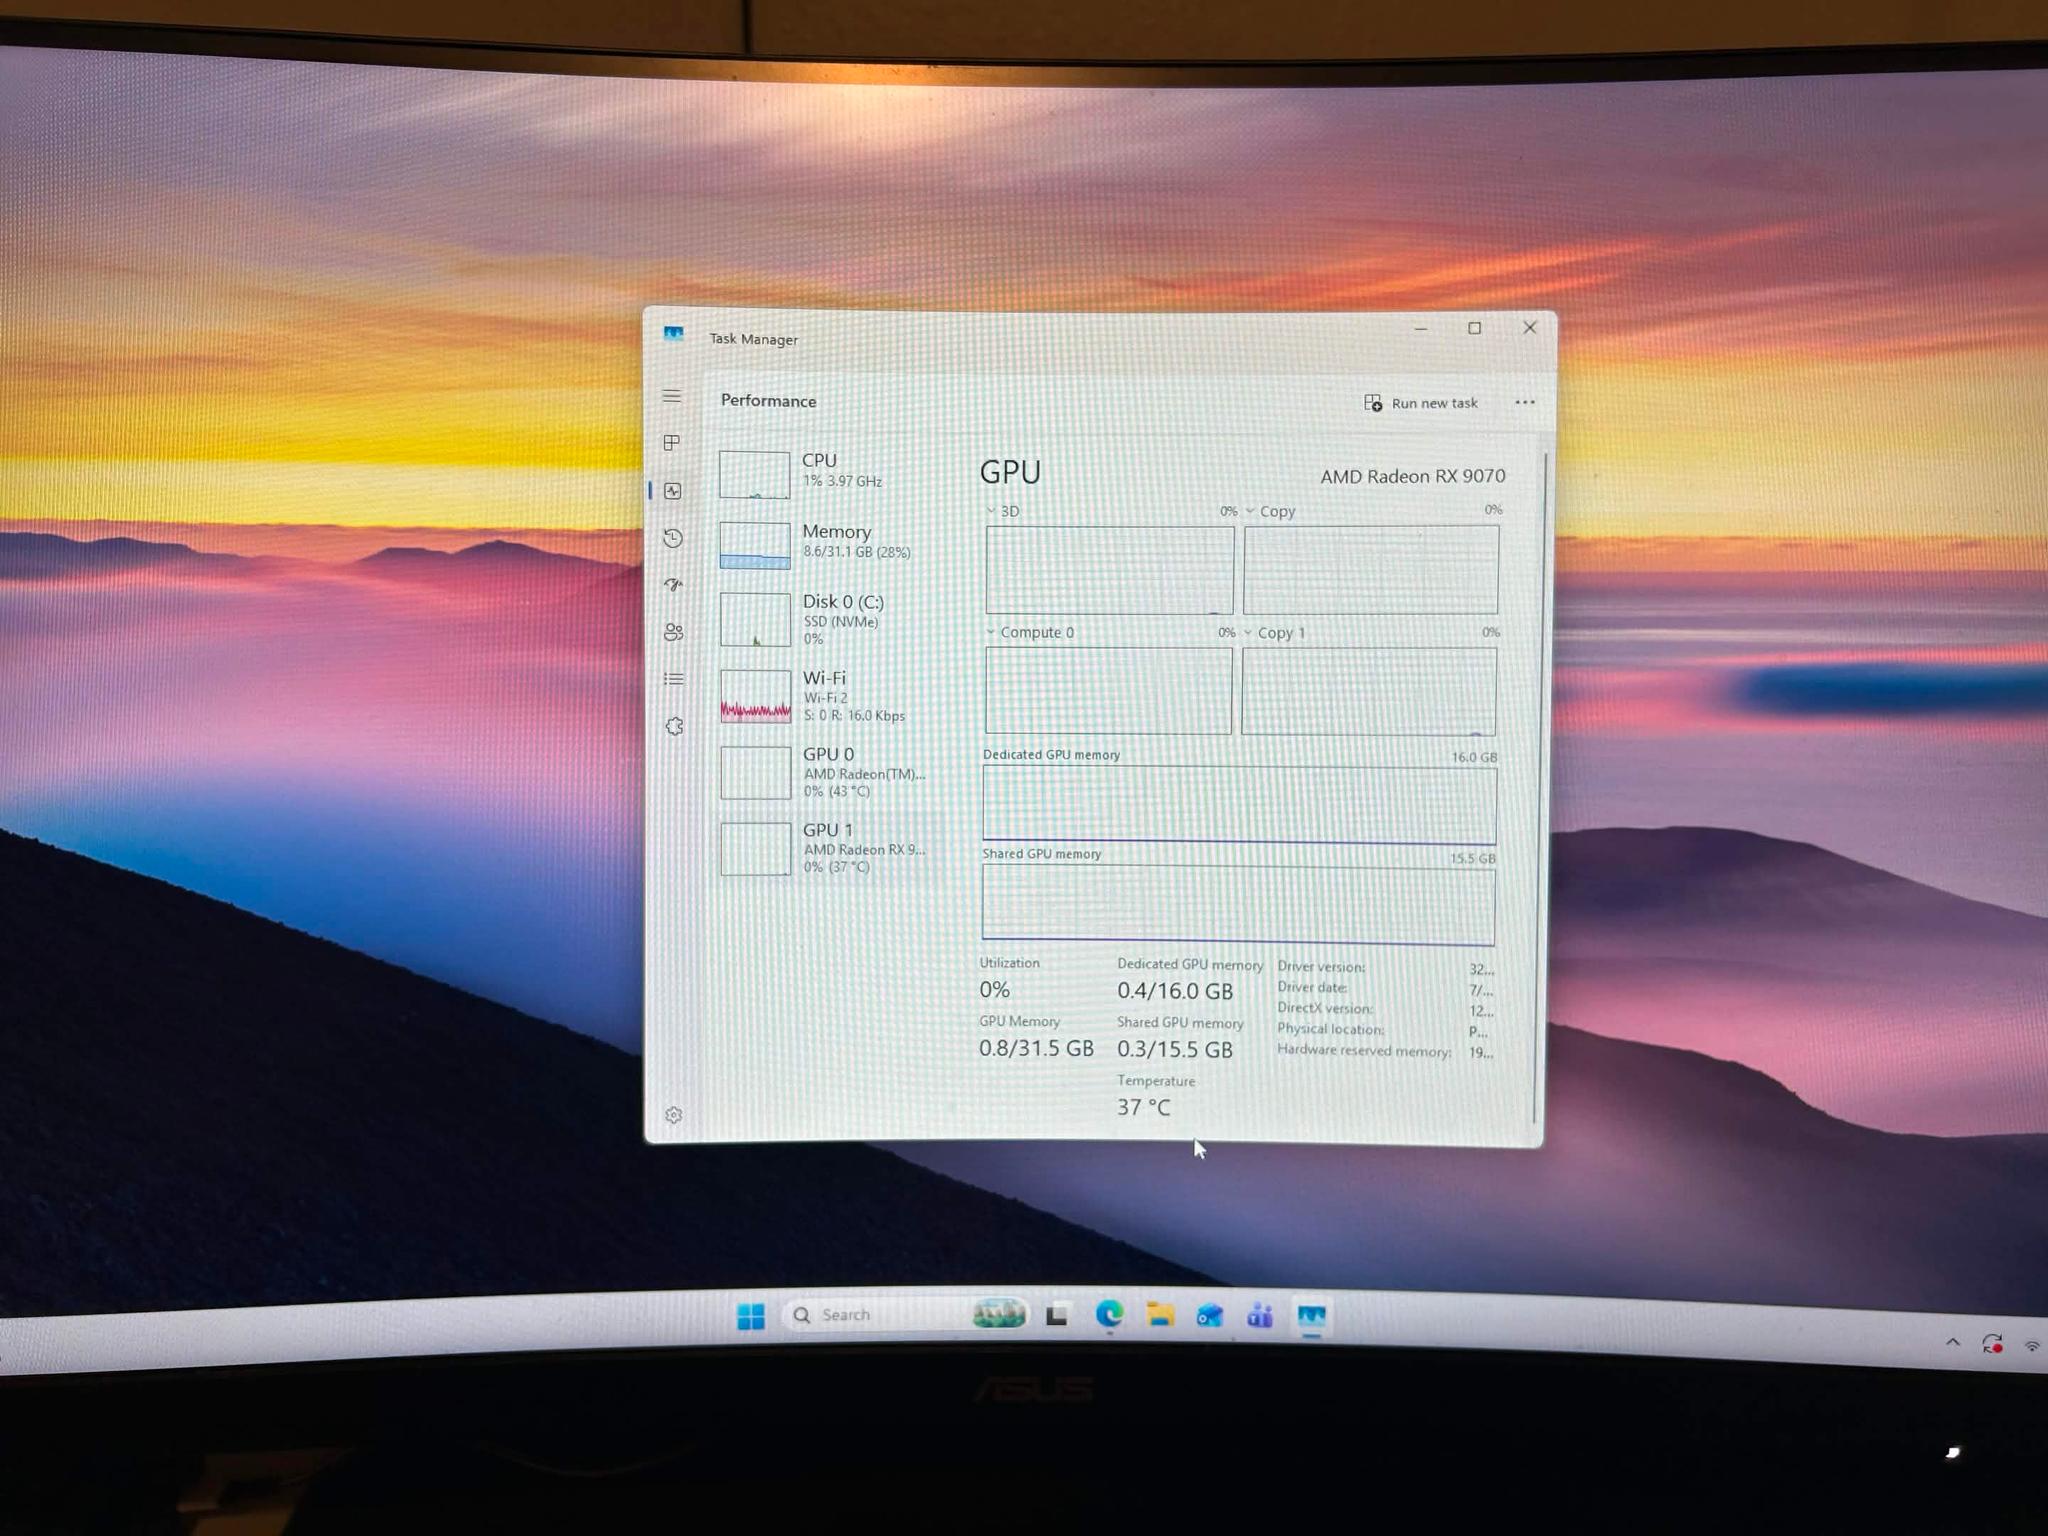The width and height of the screenshot is (2048, 1536).
Task: Click the Shared GPU memory graph
Action: point(1238,905)
